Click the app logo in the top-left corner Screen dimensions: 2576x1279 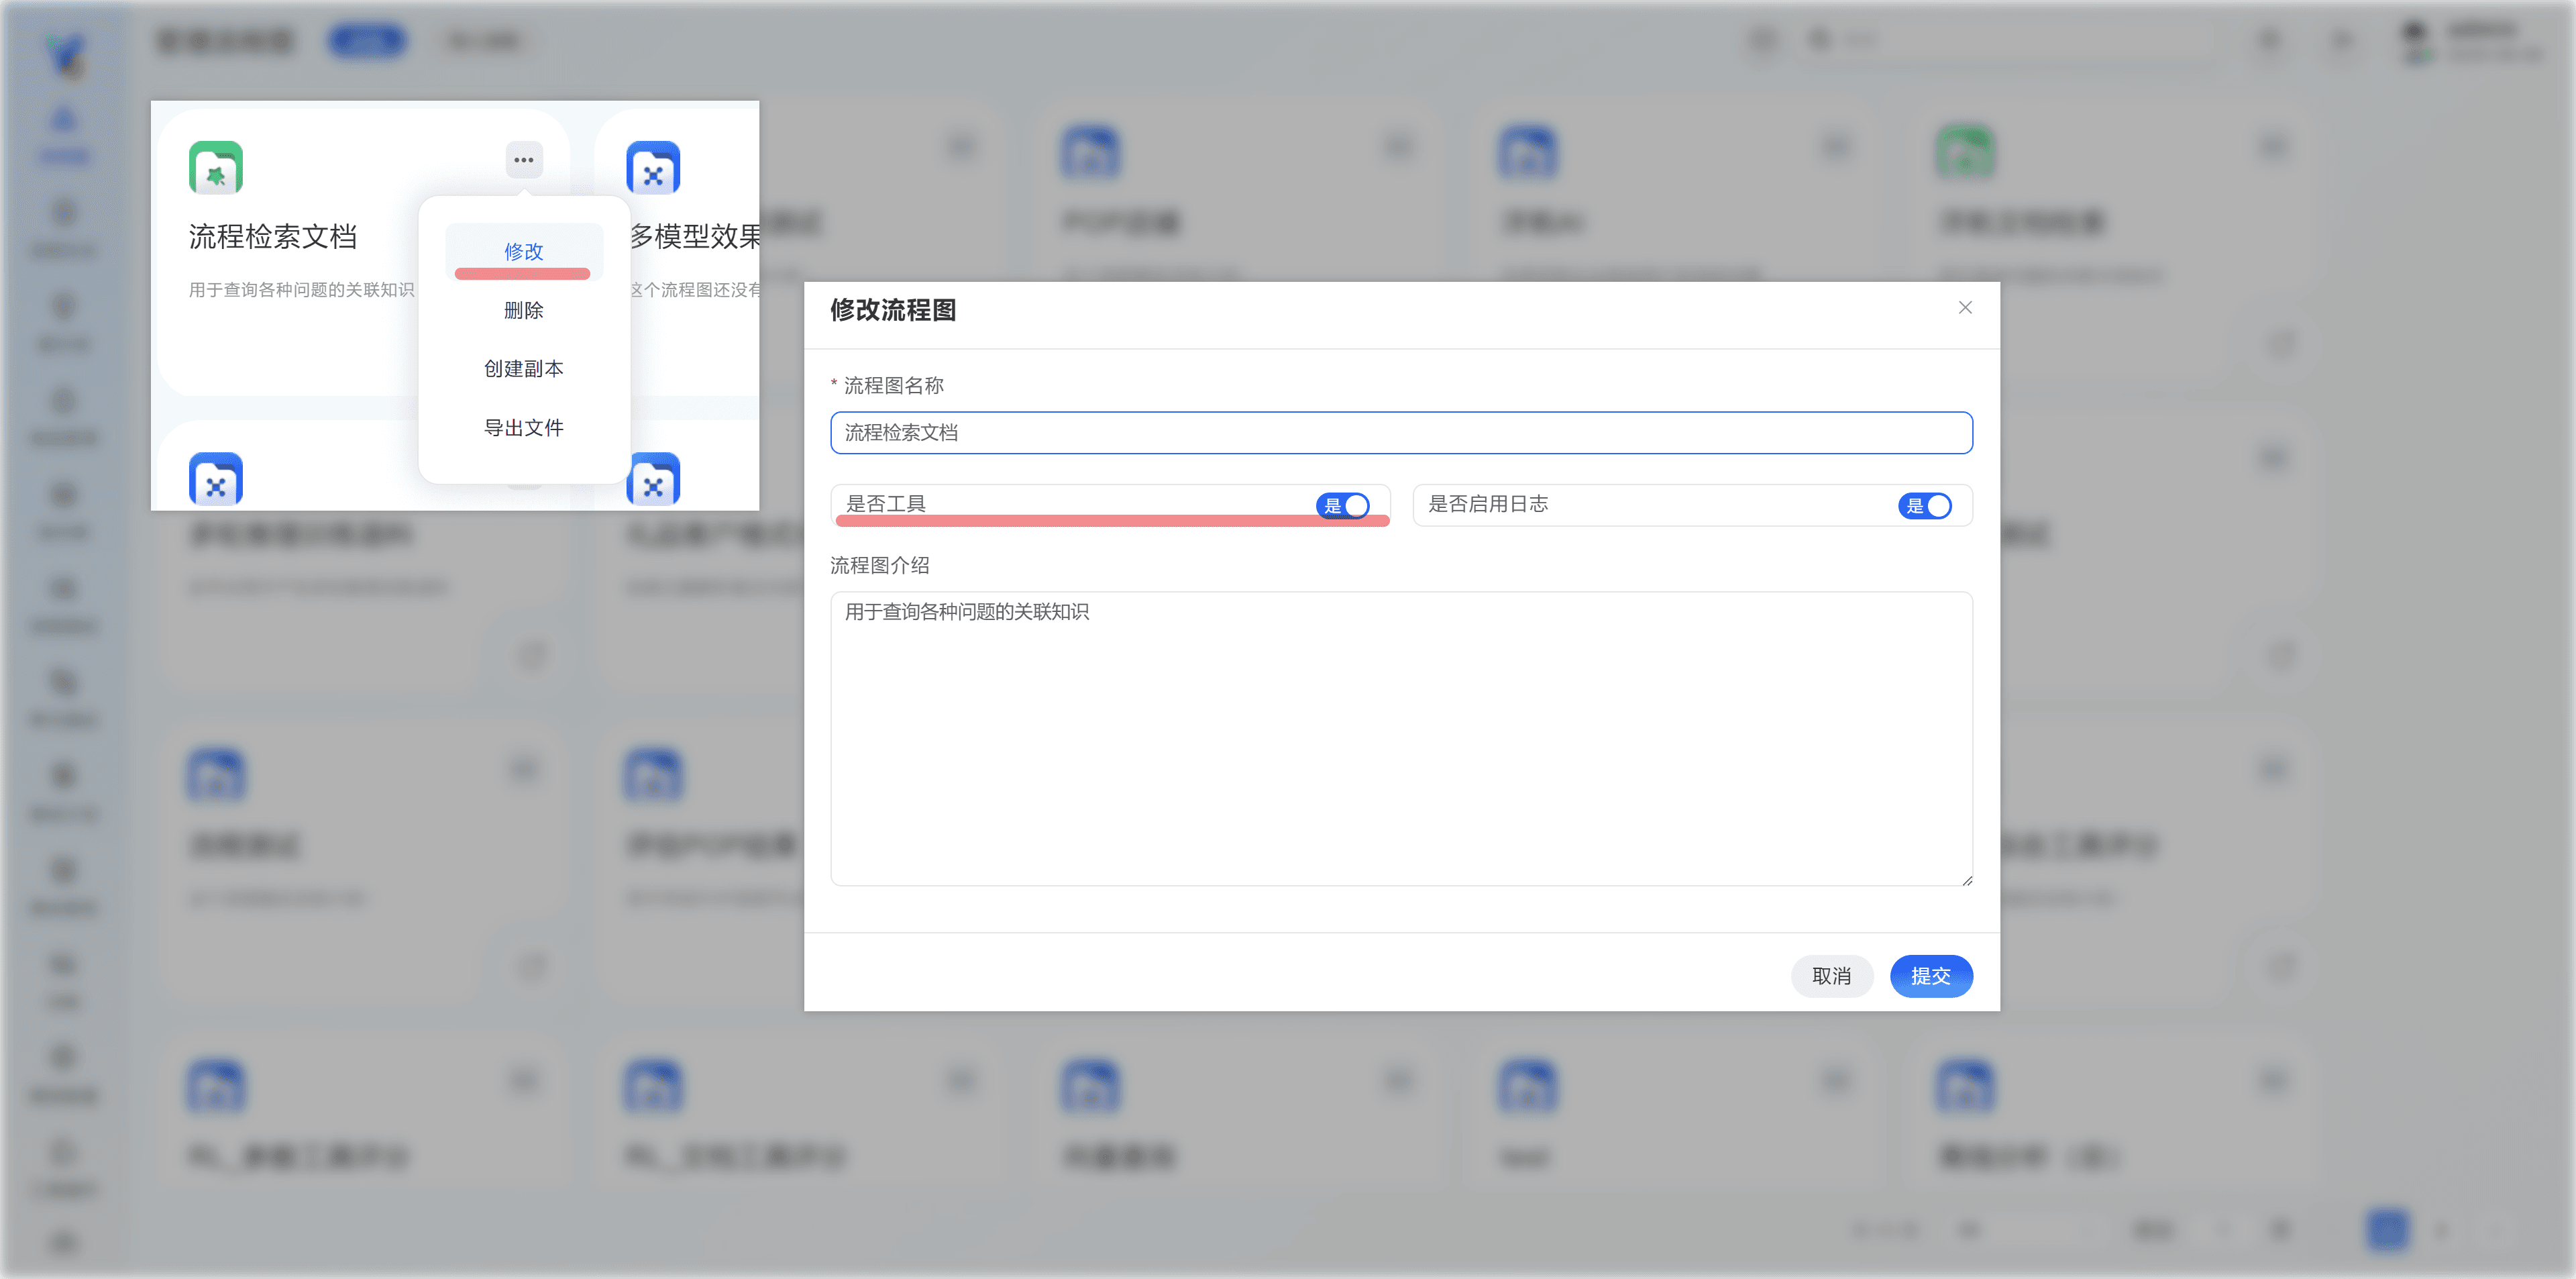pyautogui.click(x=66, y=54)
